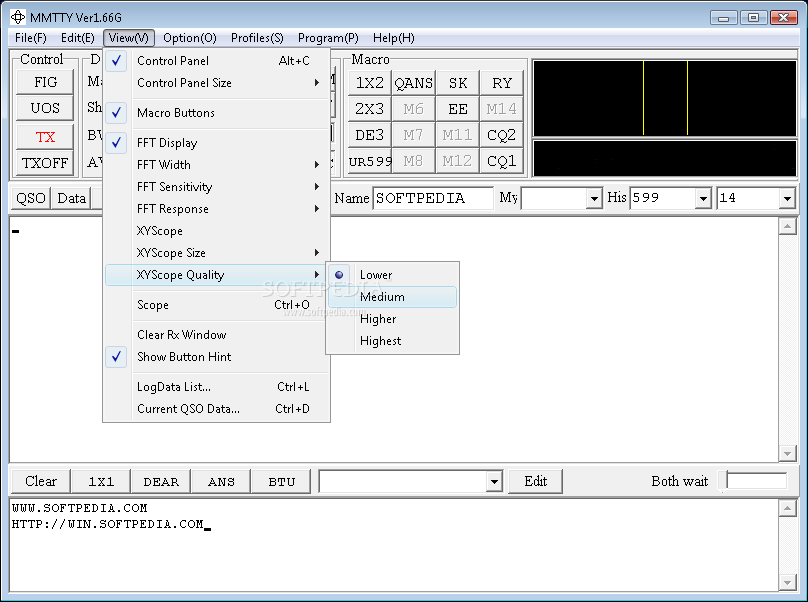Viewport: 808px width, 602px height.
Task: Click the FFT spectrum display
Action: click(665, 98)
